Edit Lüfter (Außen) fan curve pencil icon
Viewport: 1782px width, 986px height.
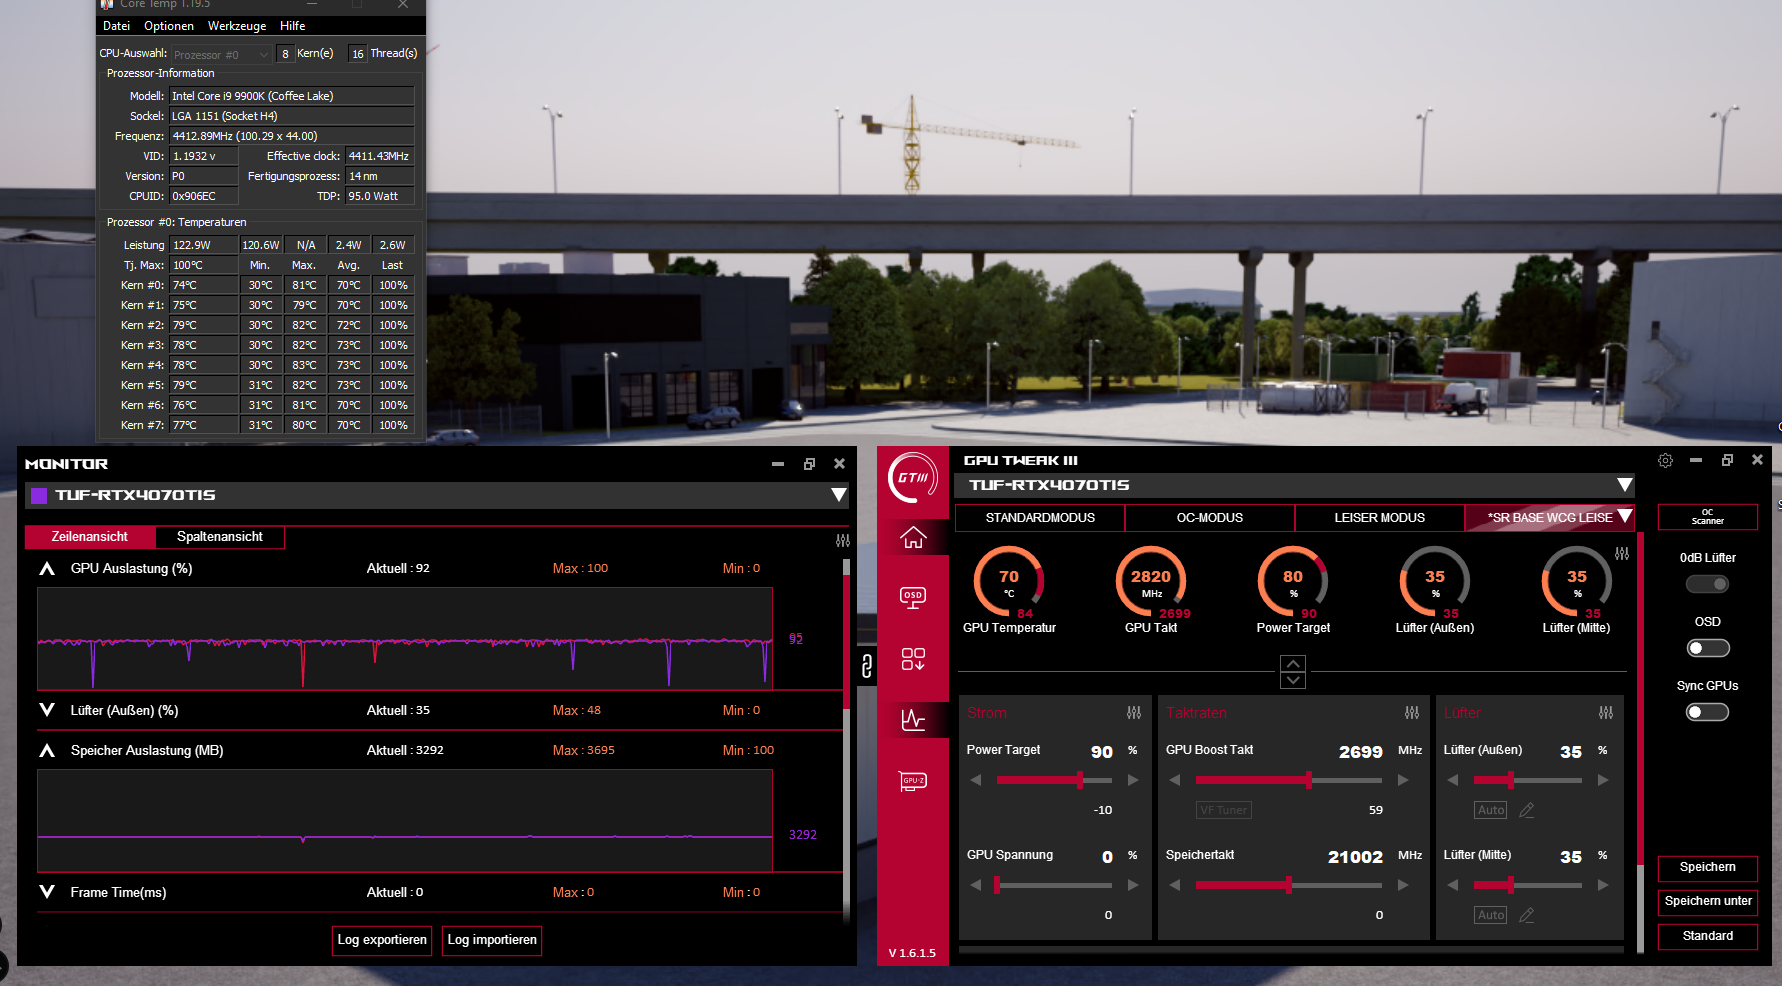(1526, 810)
